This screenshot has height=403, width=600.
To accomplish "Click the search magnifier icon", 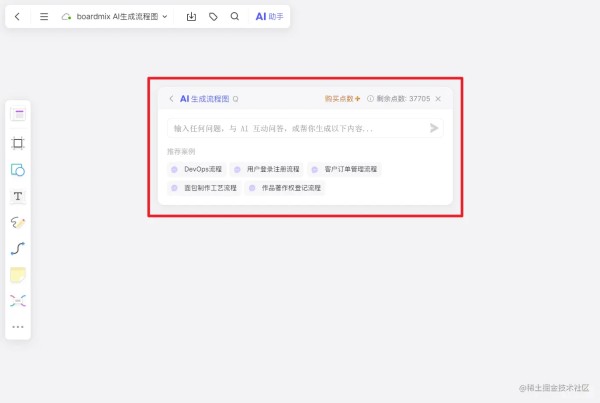I will point(235,16).
